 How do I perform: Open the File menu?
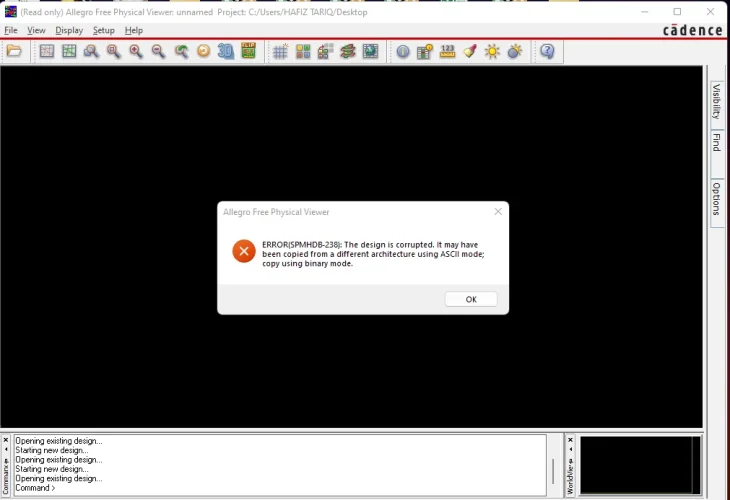pos(11,31)
